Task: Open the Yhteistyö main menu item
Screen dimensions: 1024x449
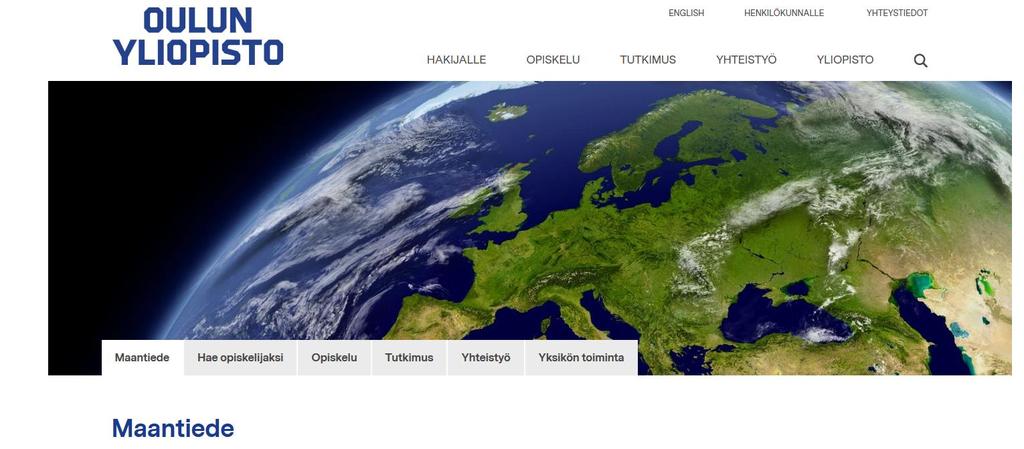Action: coord(746,60)
